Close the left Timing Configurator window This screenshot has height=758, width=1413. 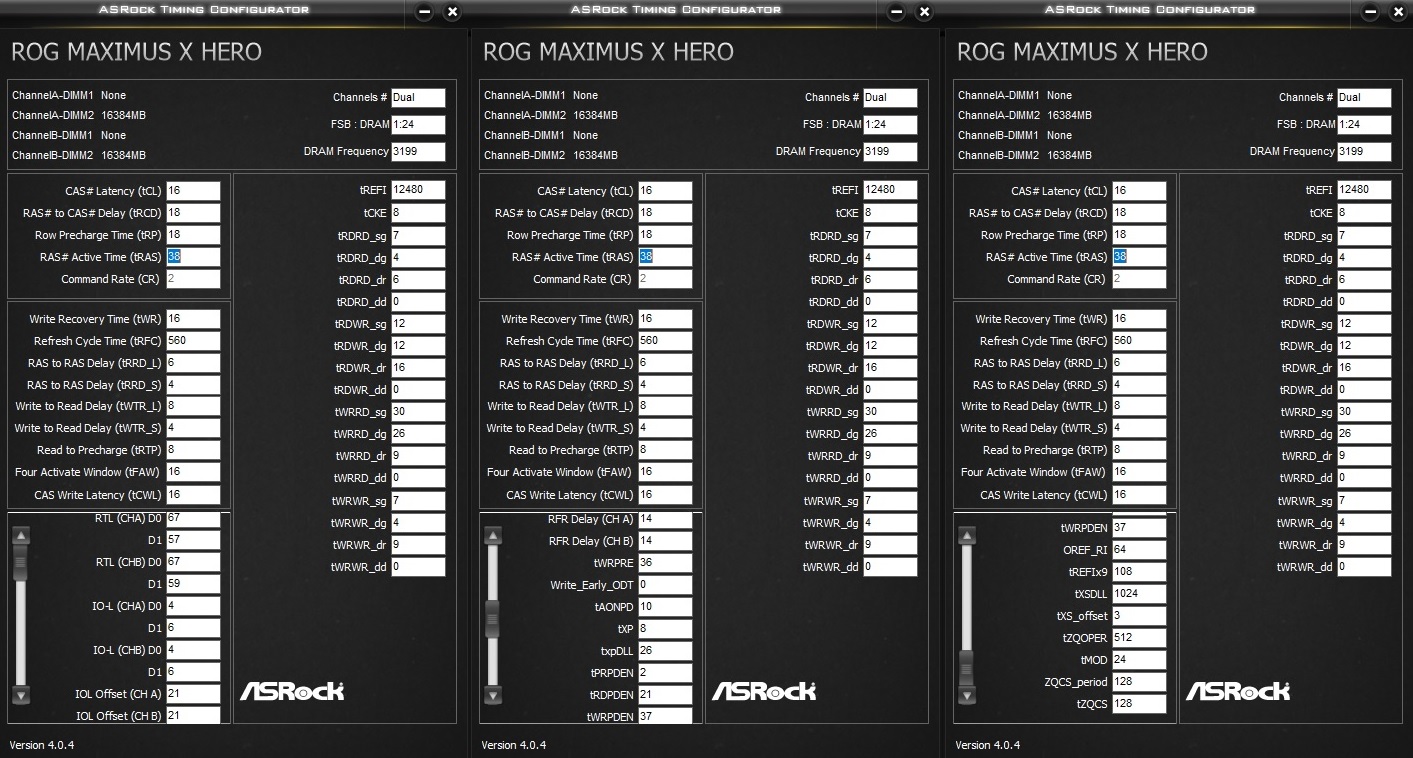coord(452,12)
